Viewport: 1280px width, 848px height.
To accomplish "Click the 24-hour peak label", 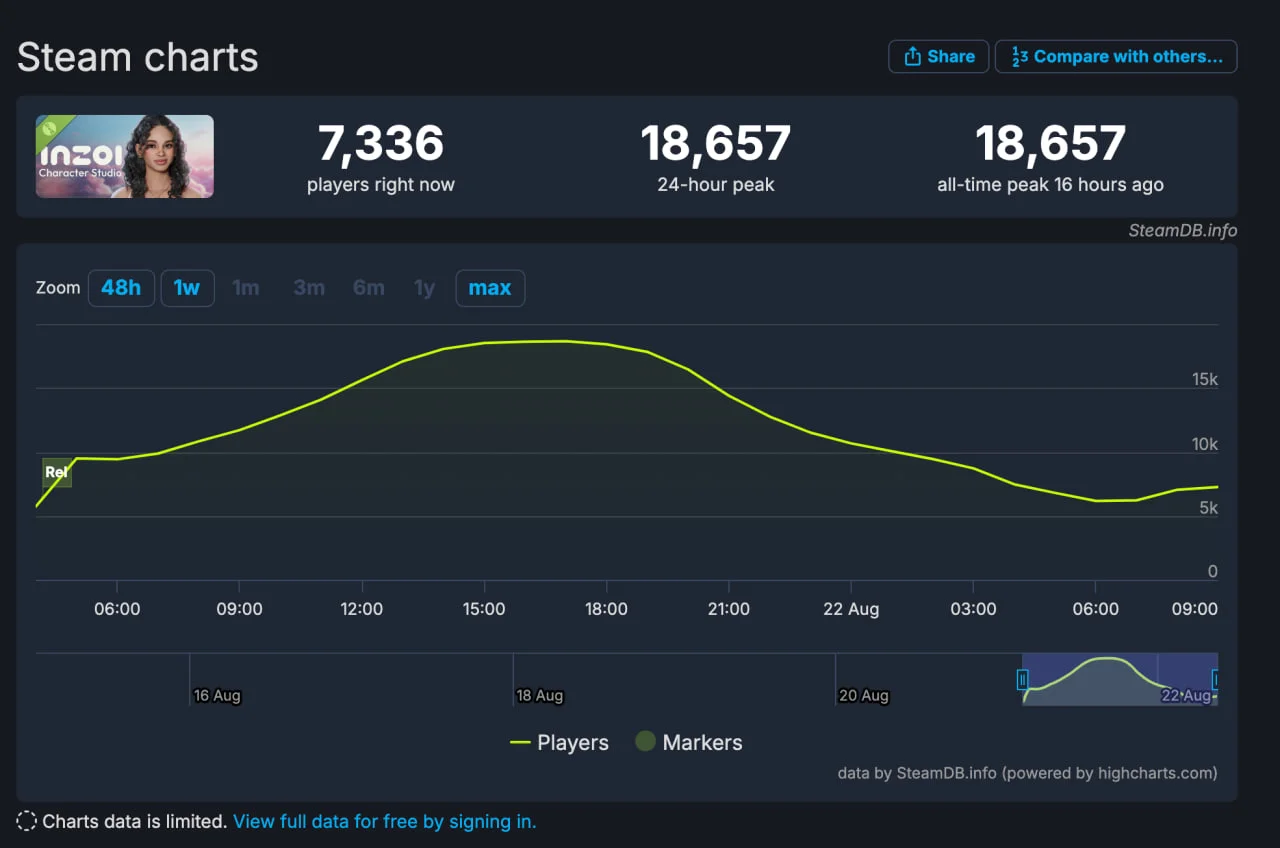I will point(716,185).
